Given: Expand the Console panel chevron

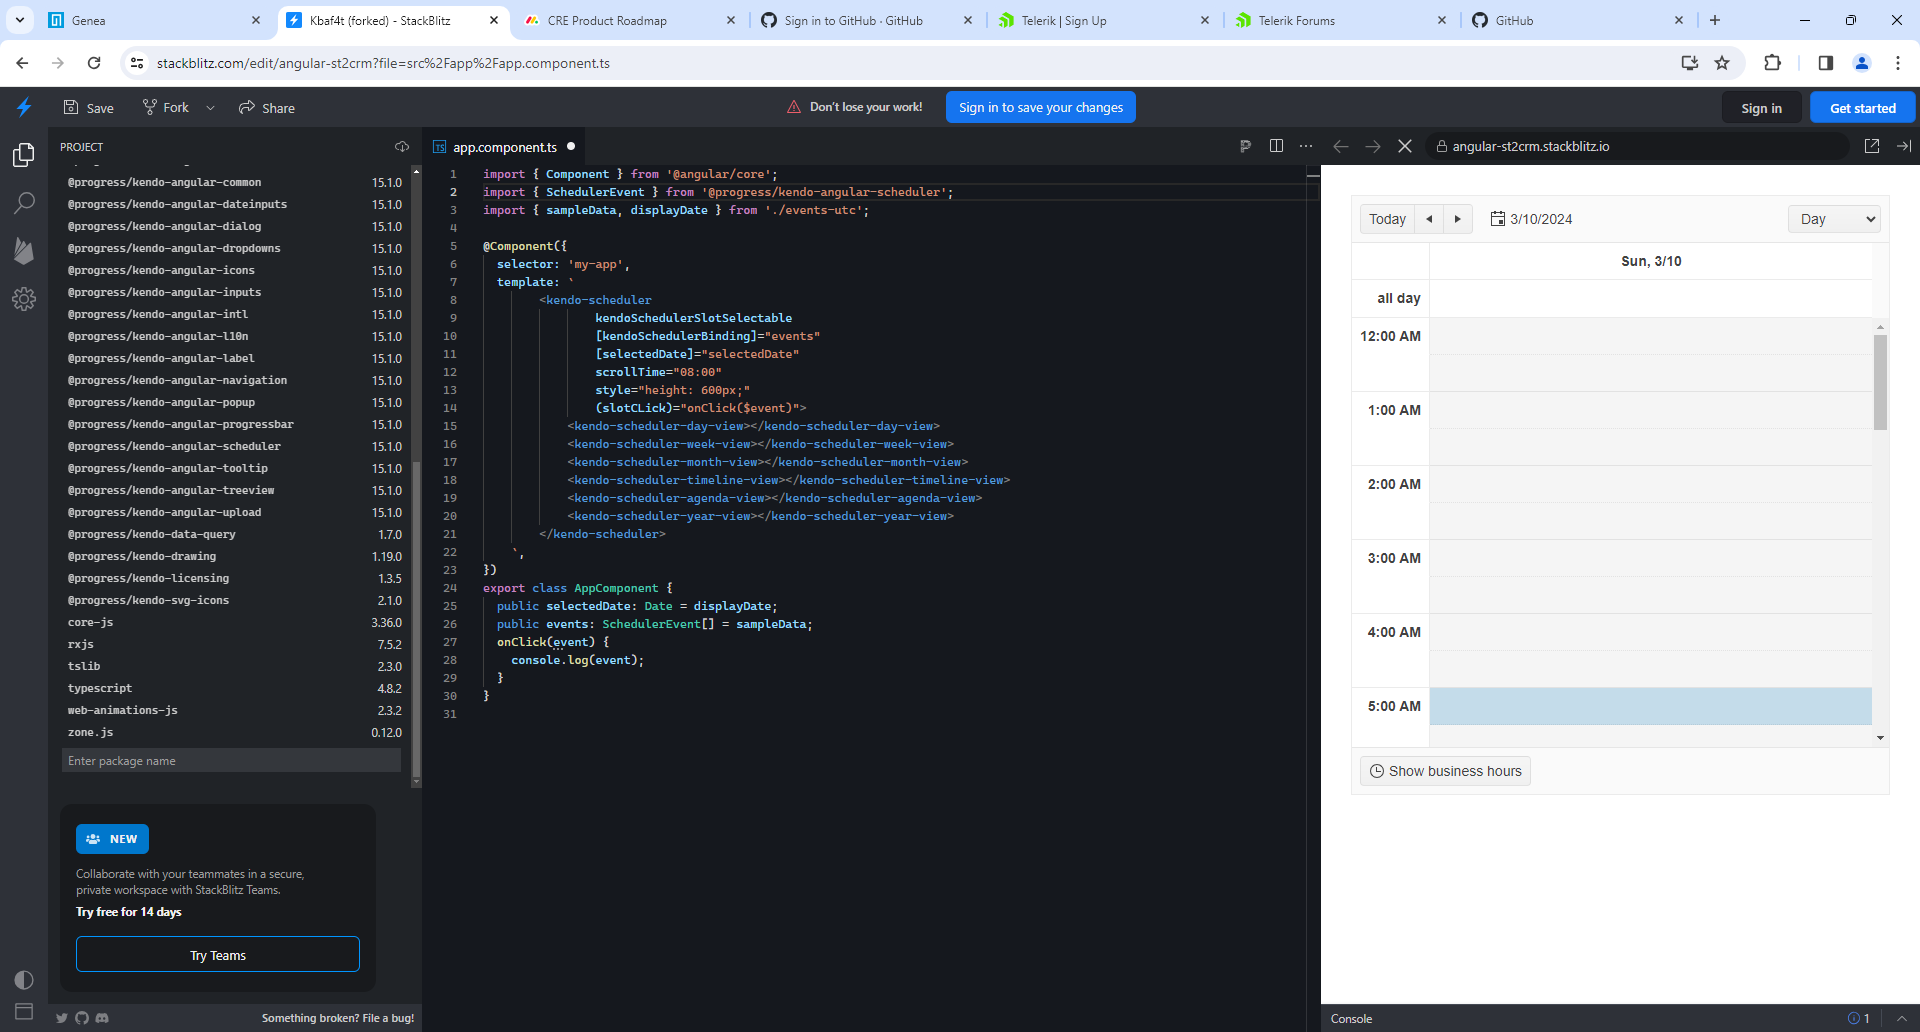Looking at the screenshot, I should pyautogui.click(x=1902, y=1018).
